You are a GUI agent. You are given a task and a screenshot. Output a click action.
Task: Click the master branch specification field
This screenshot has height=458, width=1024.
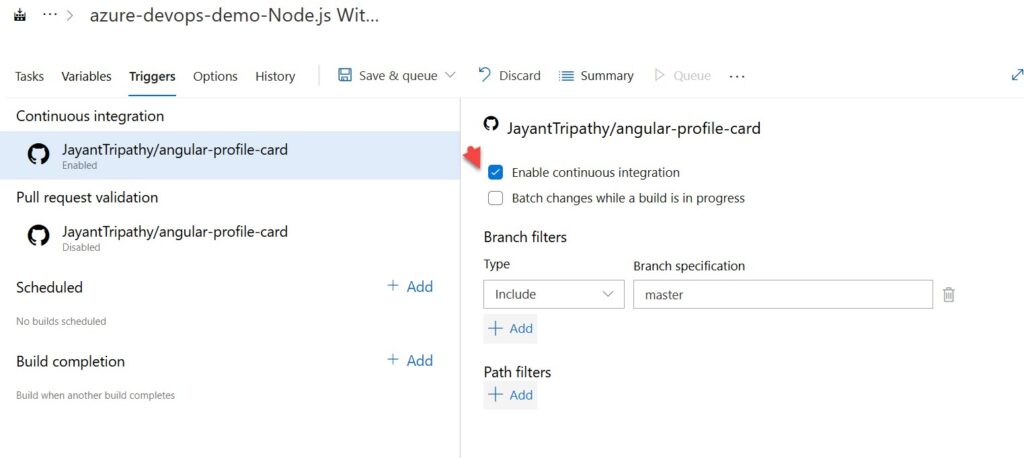tap(782, 294)
